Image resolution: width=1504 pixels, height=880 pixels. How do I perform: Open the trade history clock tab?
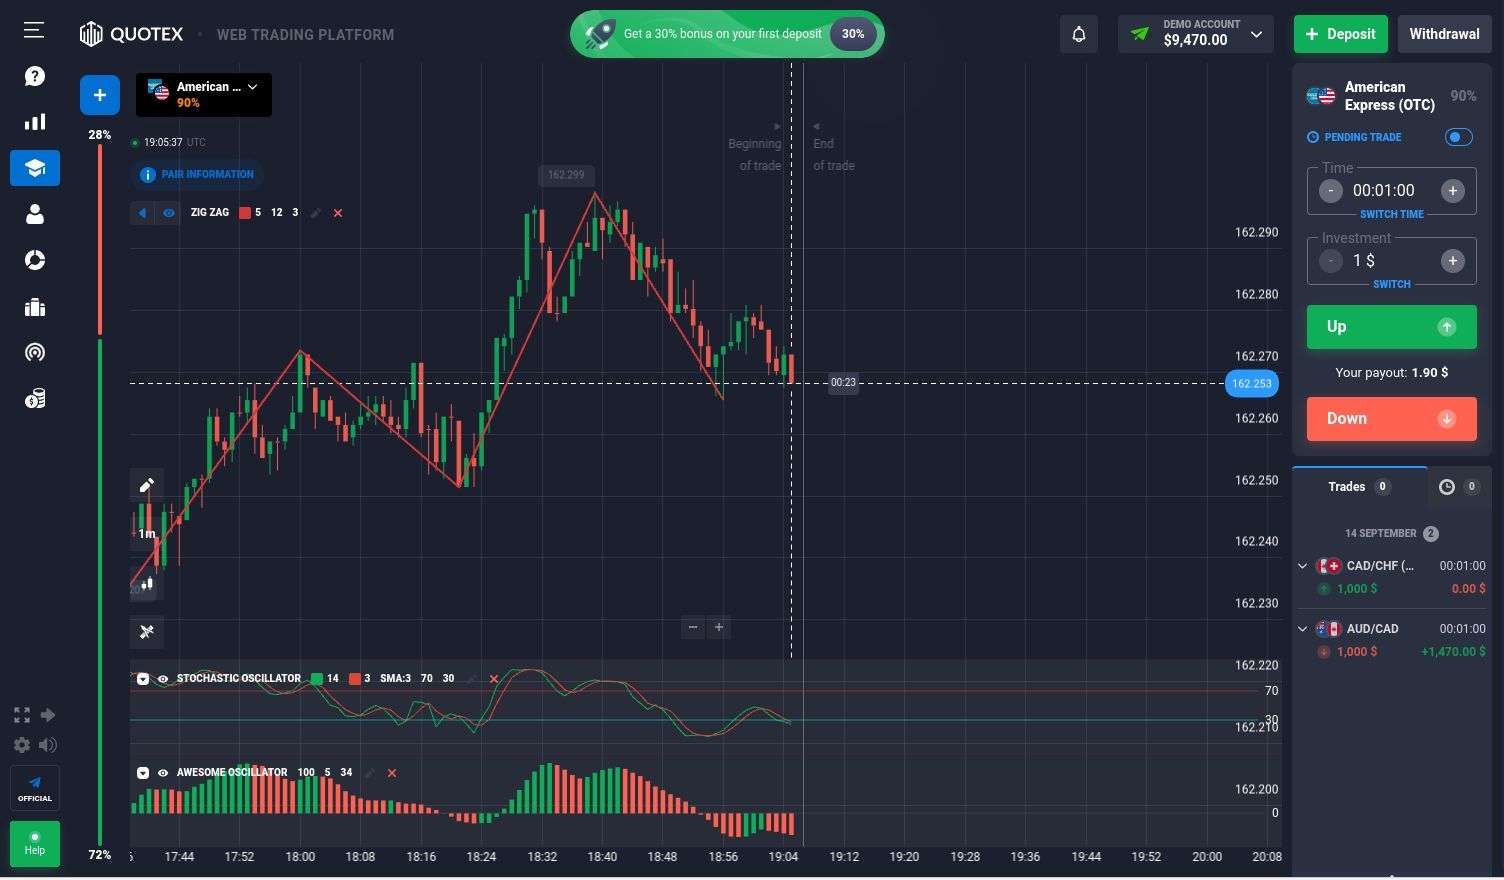pos(1458,487)
